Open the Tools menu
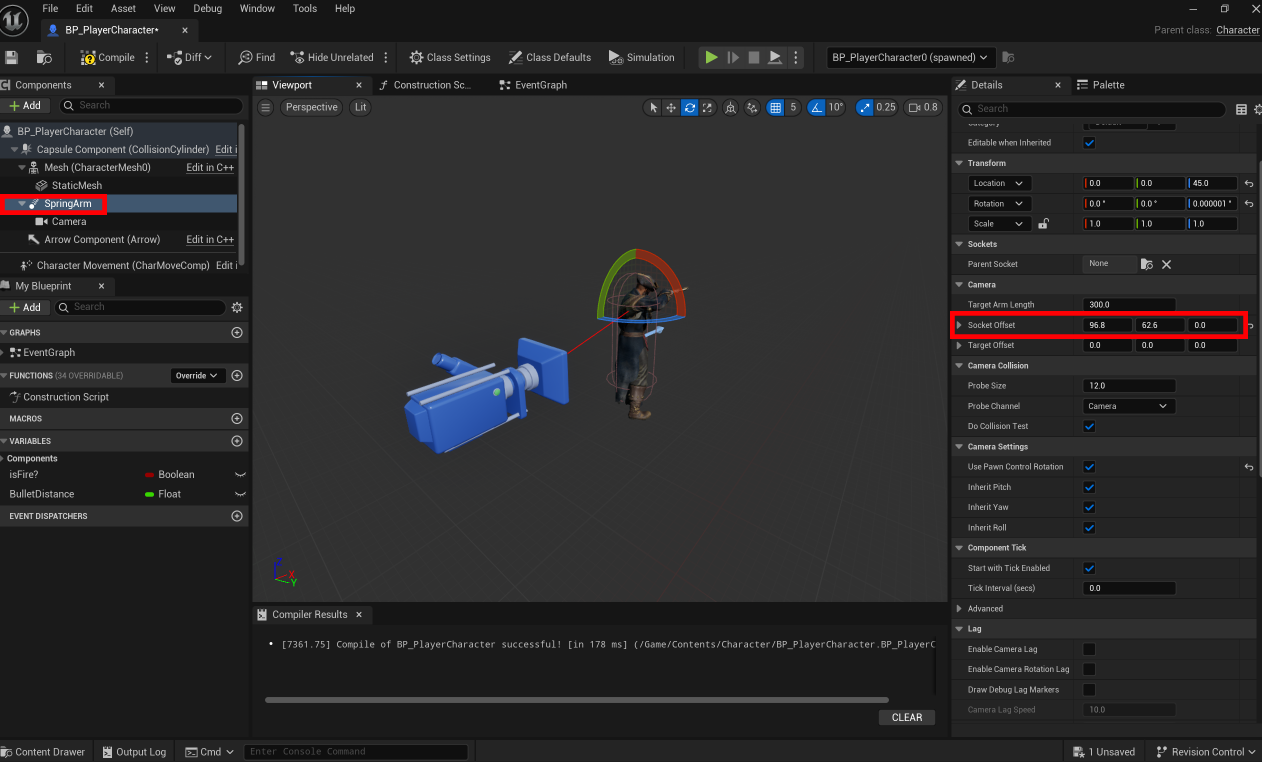Screen dimensions: 1262x762 [x=305, y=8]
